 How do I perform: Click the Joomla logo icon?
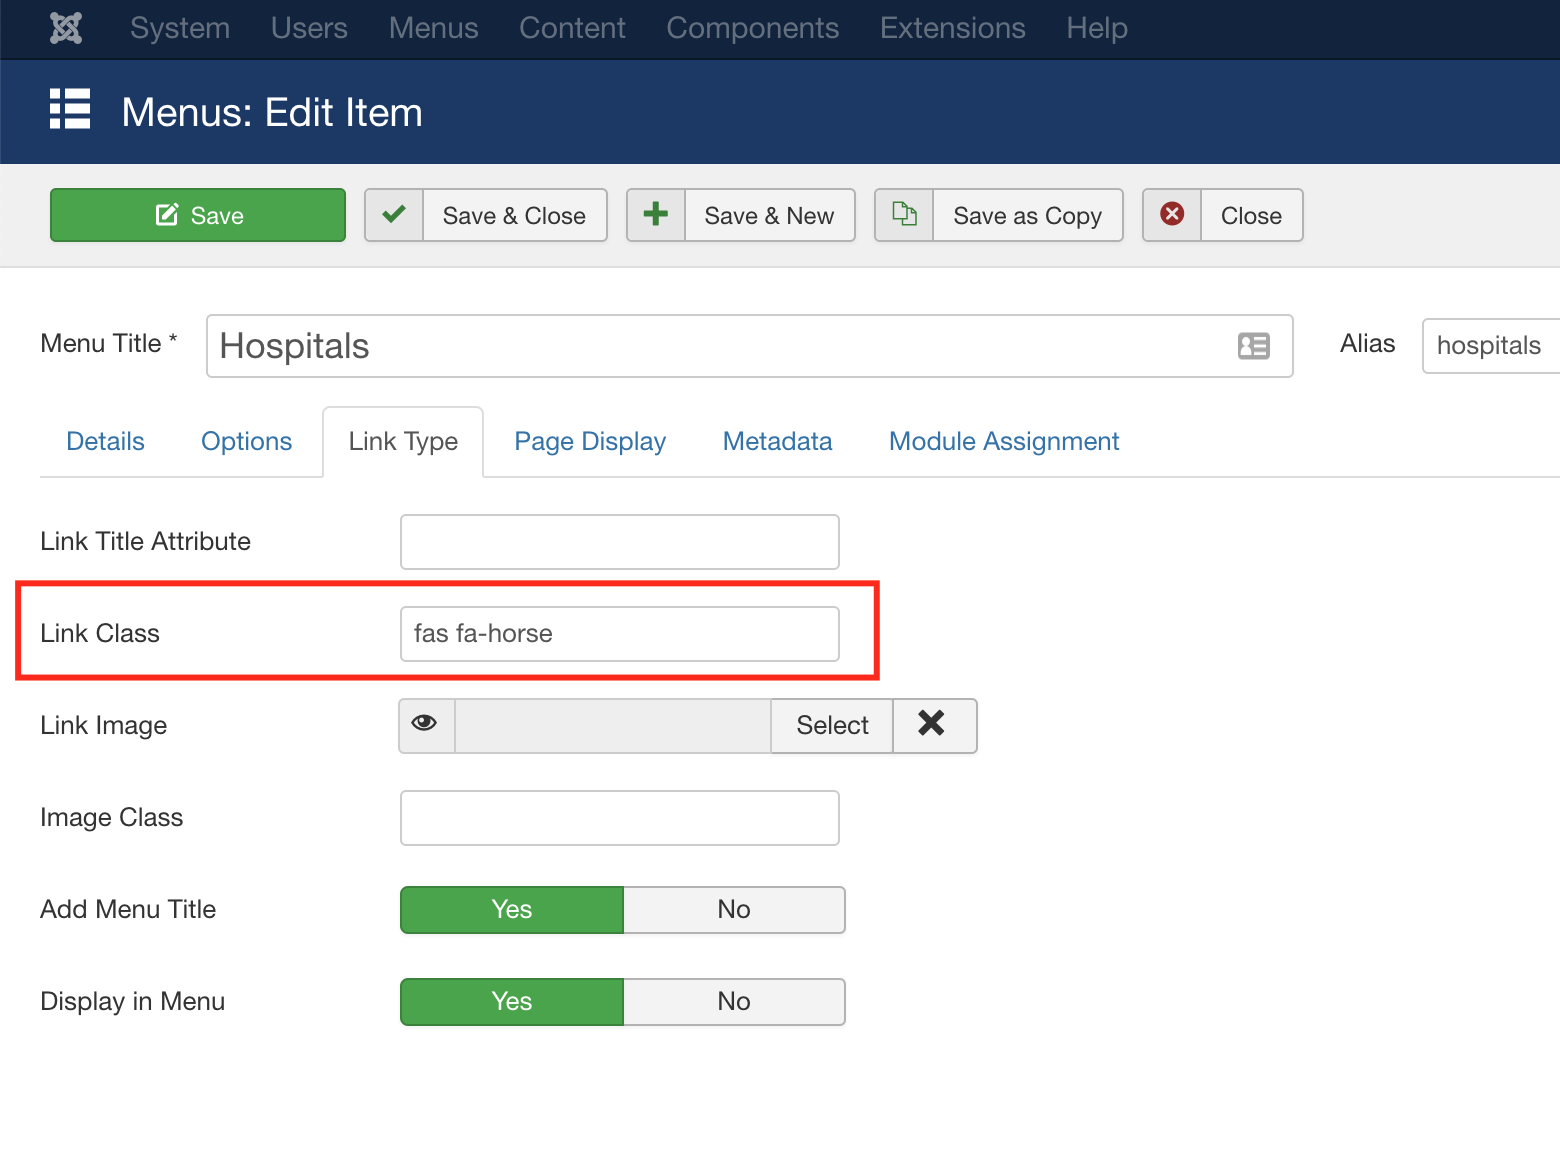coord(66,28)
